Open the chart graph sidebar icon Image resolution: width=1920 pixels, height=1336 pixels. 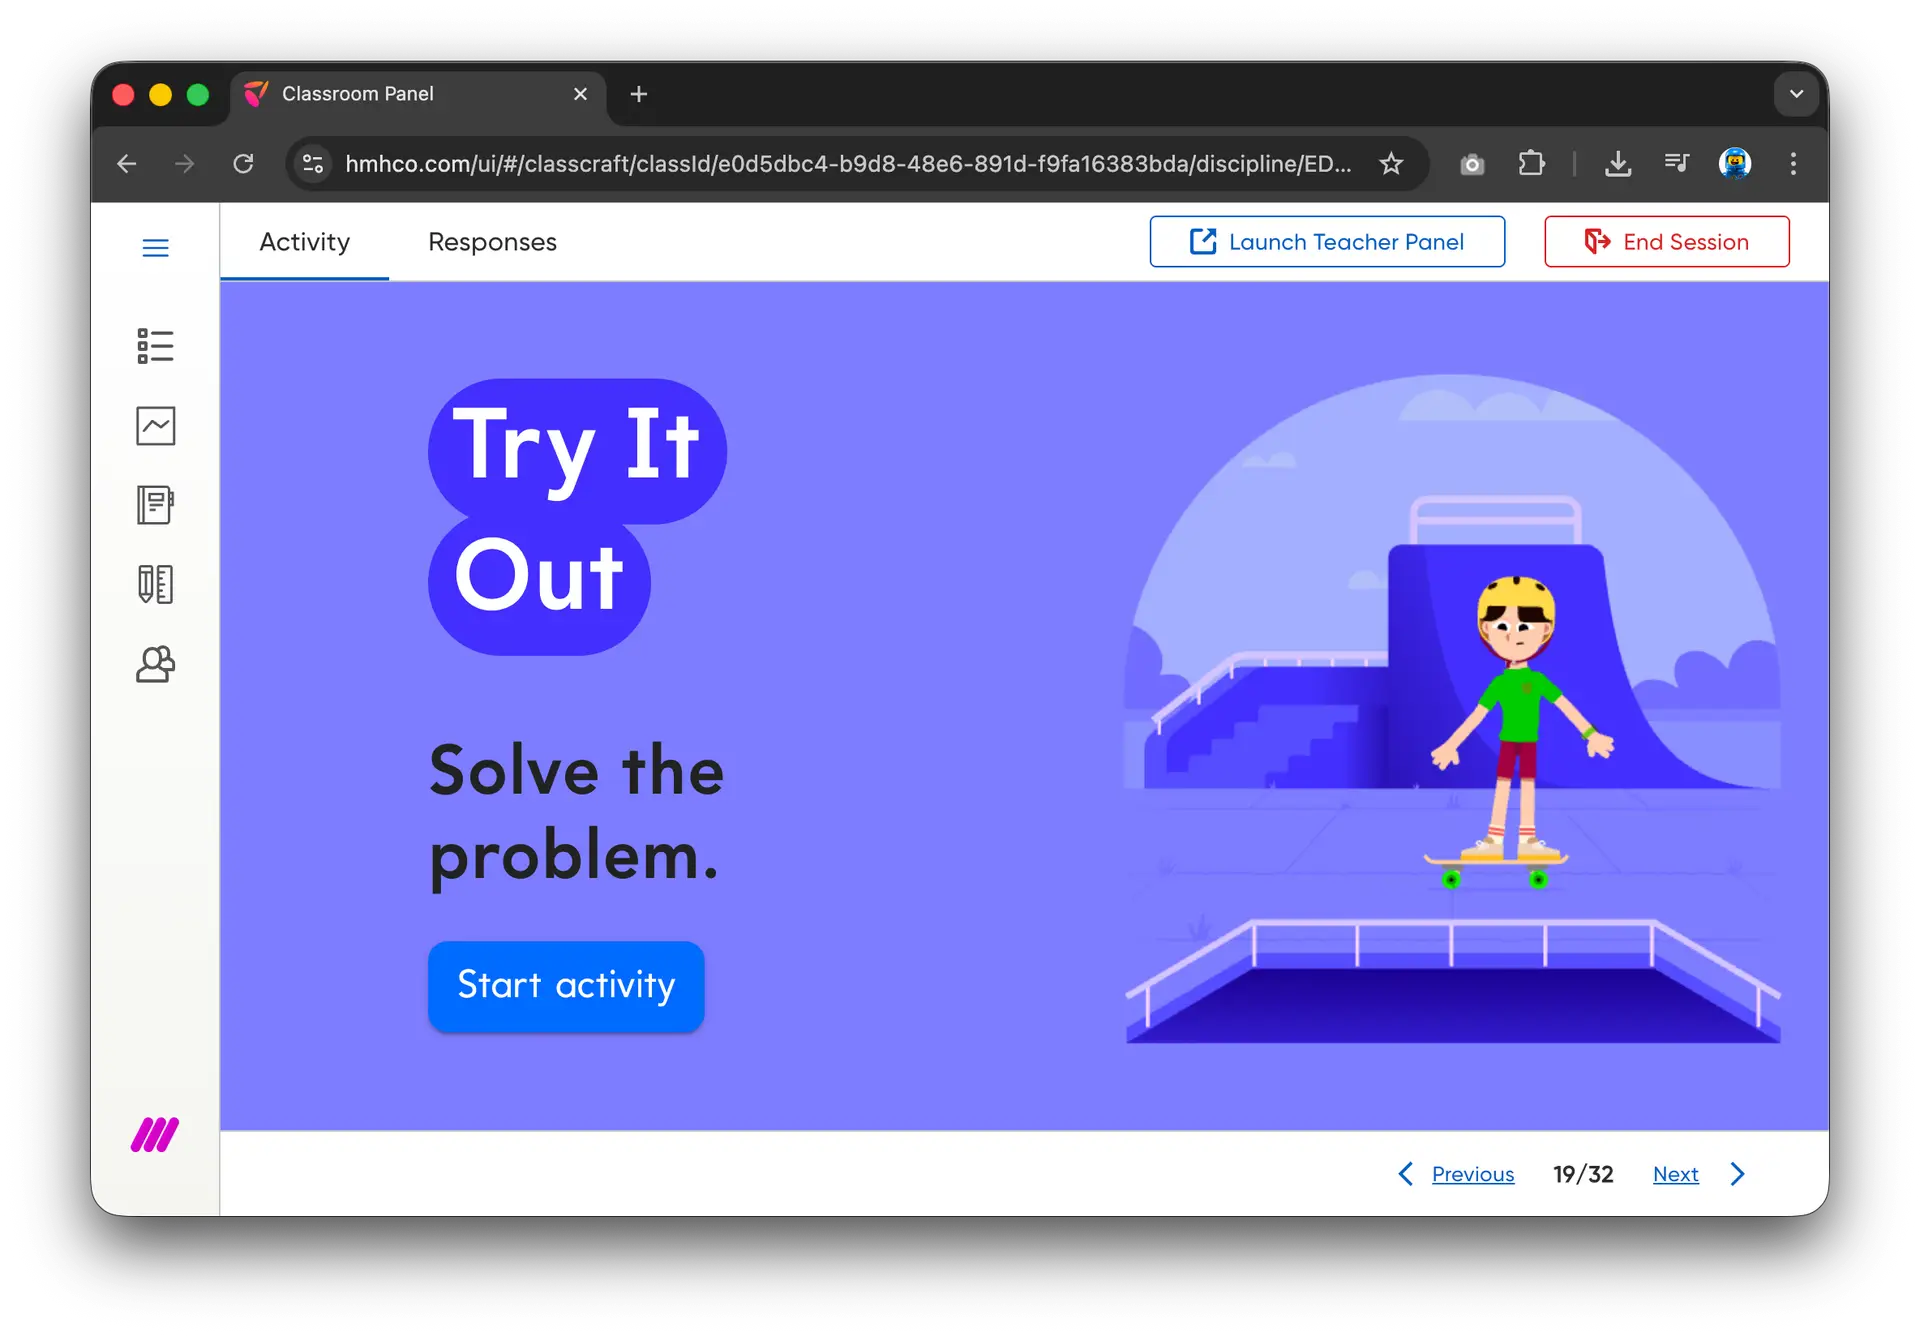[155, 426]
